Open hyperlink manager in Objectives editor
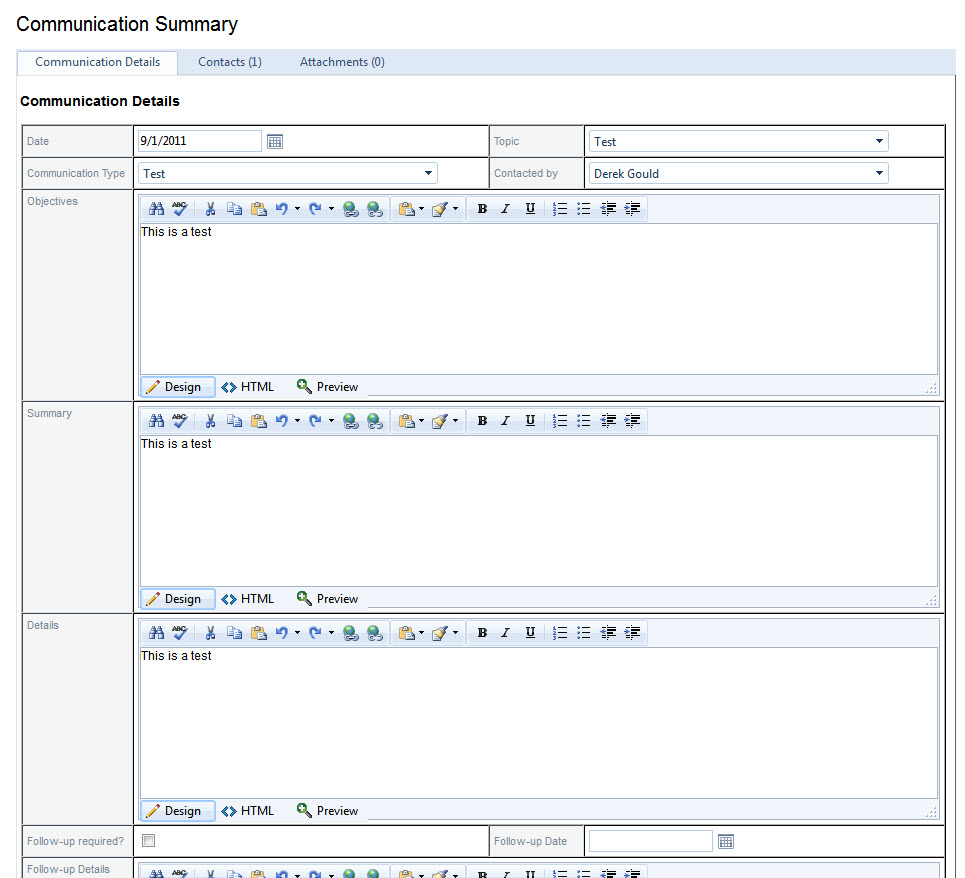Viewport: 965px width, 878px height. pos(351,209)
